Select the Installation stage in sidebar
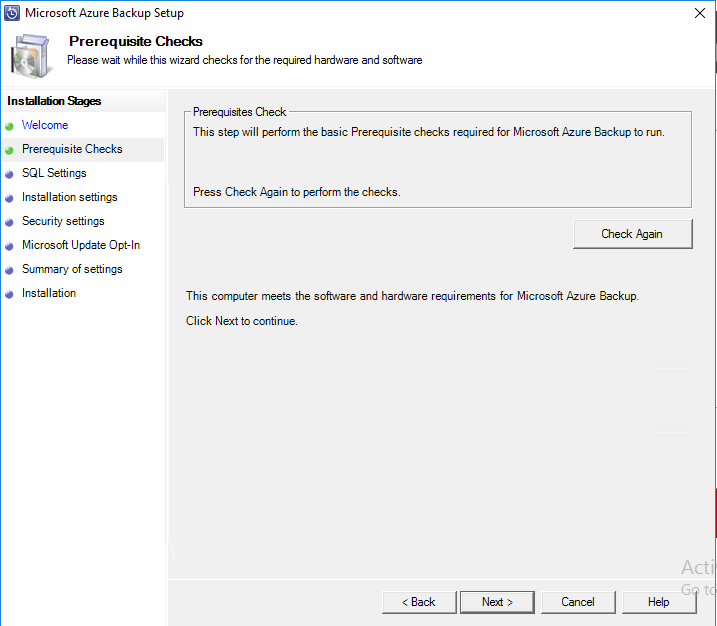 [49, 293]
